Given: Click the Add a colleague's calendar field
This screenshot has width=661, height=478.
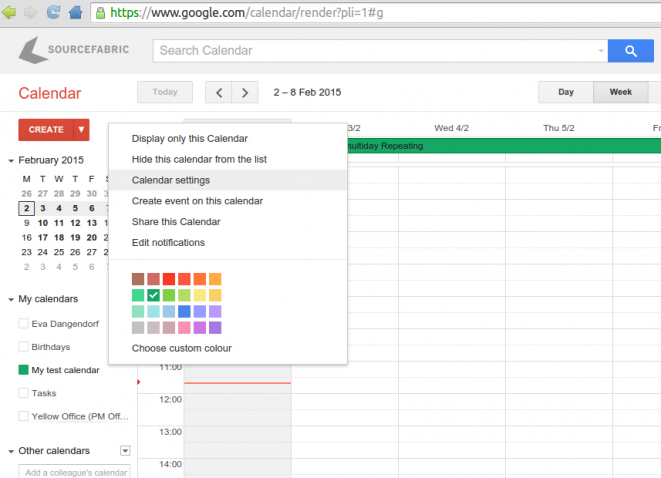Looking at the screenshot, I should pyautogui.click(x=74, y=472).
